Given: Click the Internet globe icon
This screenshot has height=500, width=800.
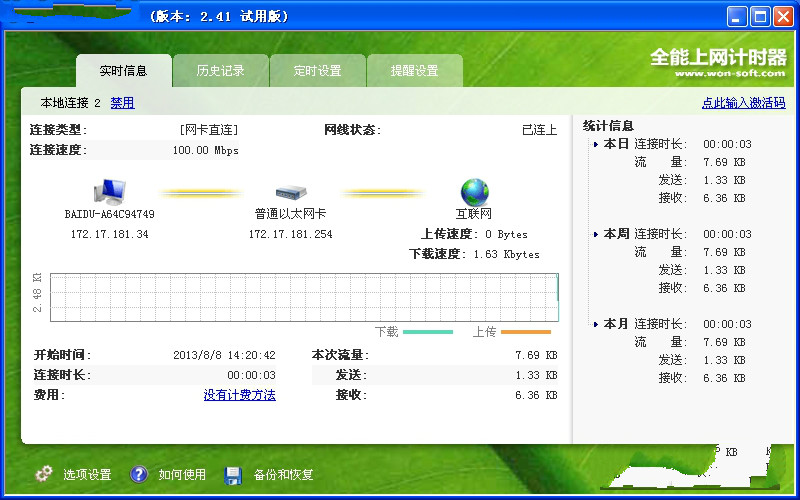Looking at the screenshot, I should 474,192.
